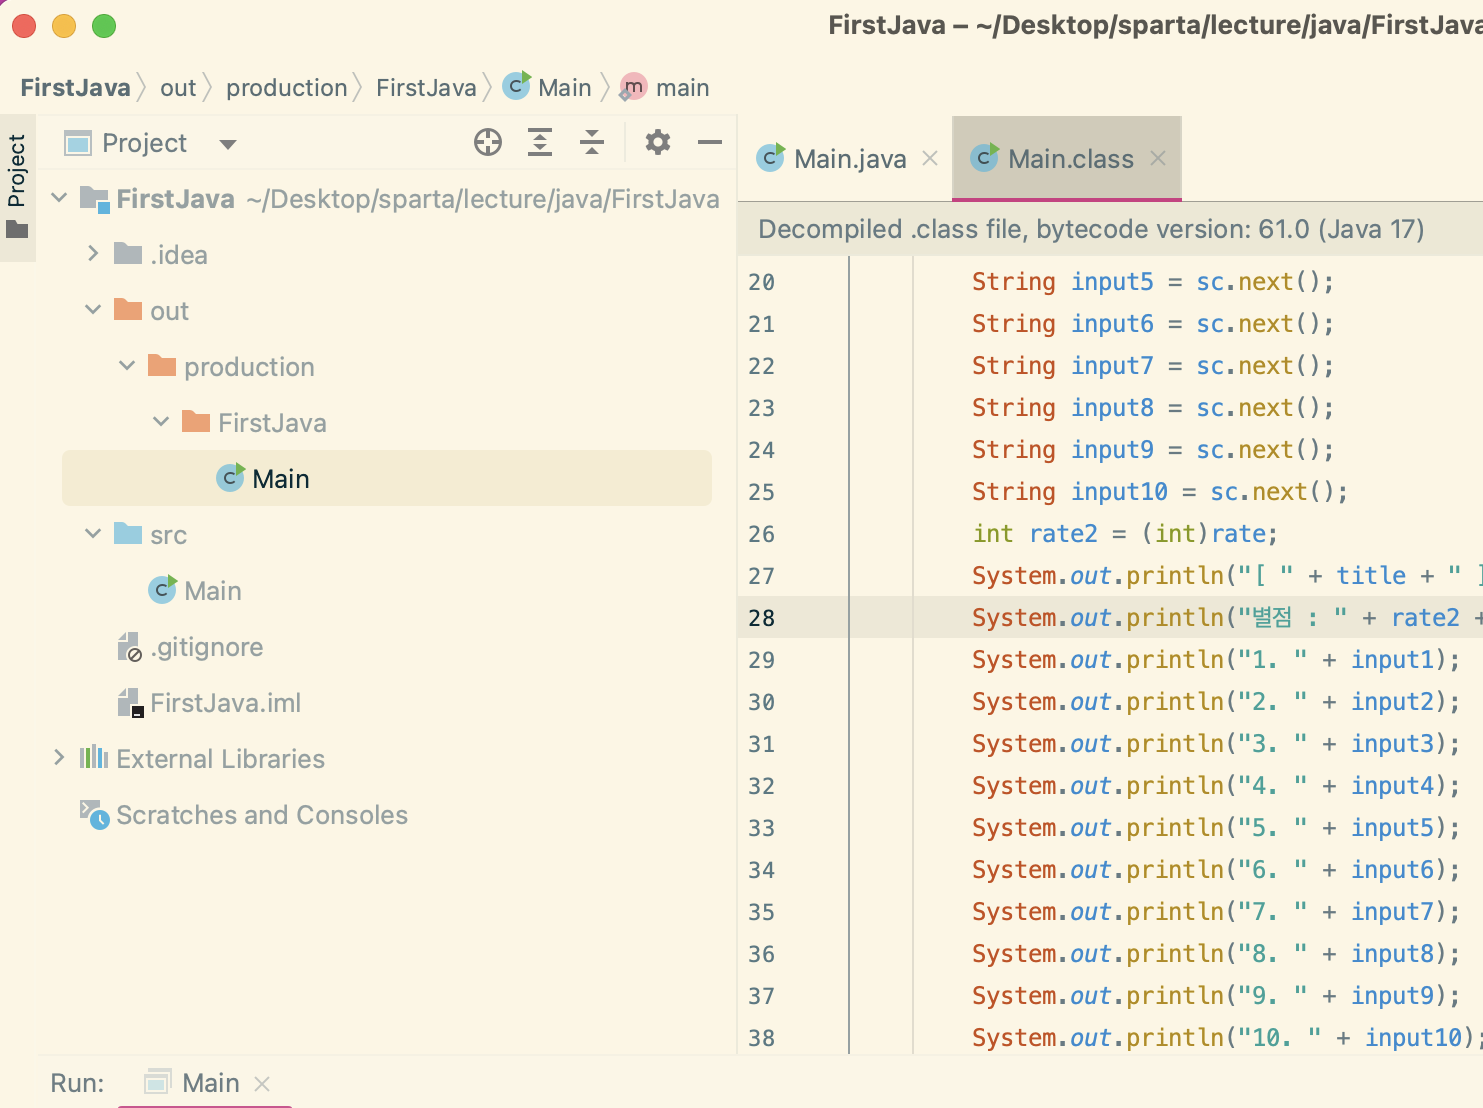This screenshot has height=1108, width=1483.
Task: Click the println "1. " + input1 line
Action: (x=1216, y=660)
